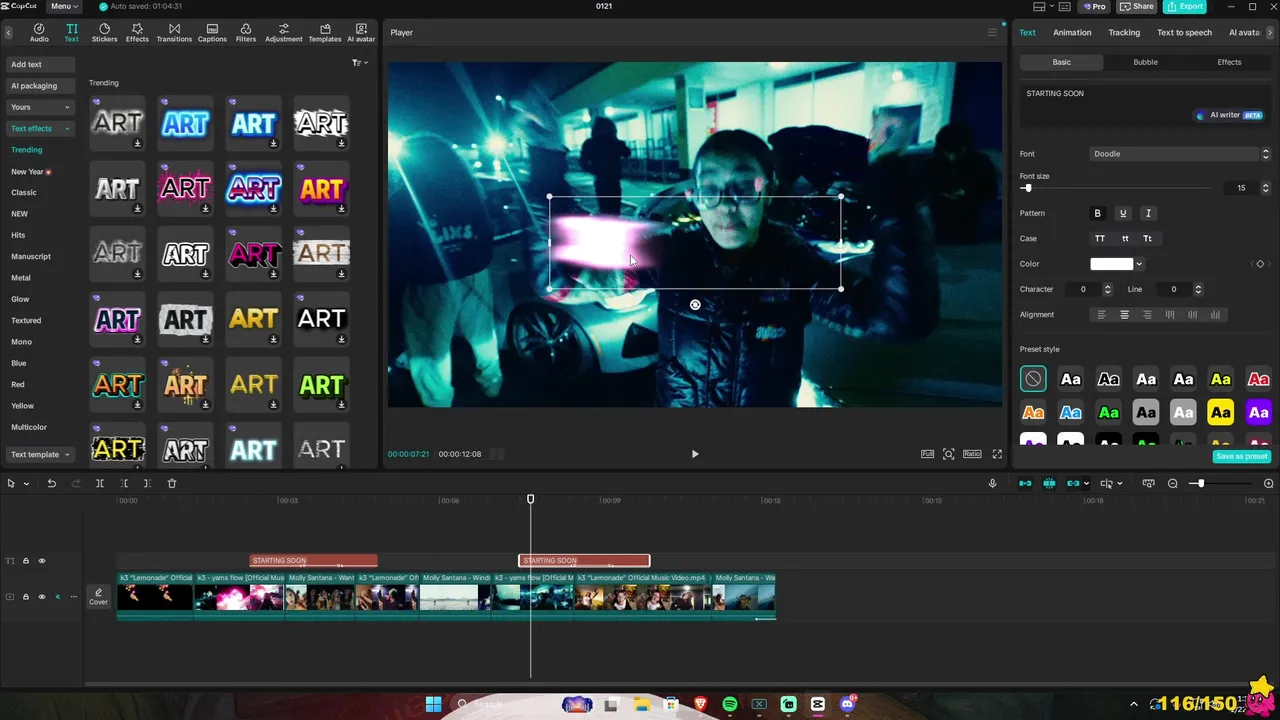1280x720 pixels.
Task: Switch to Text to speech tab
Action: coord(1184,32)
